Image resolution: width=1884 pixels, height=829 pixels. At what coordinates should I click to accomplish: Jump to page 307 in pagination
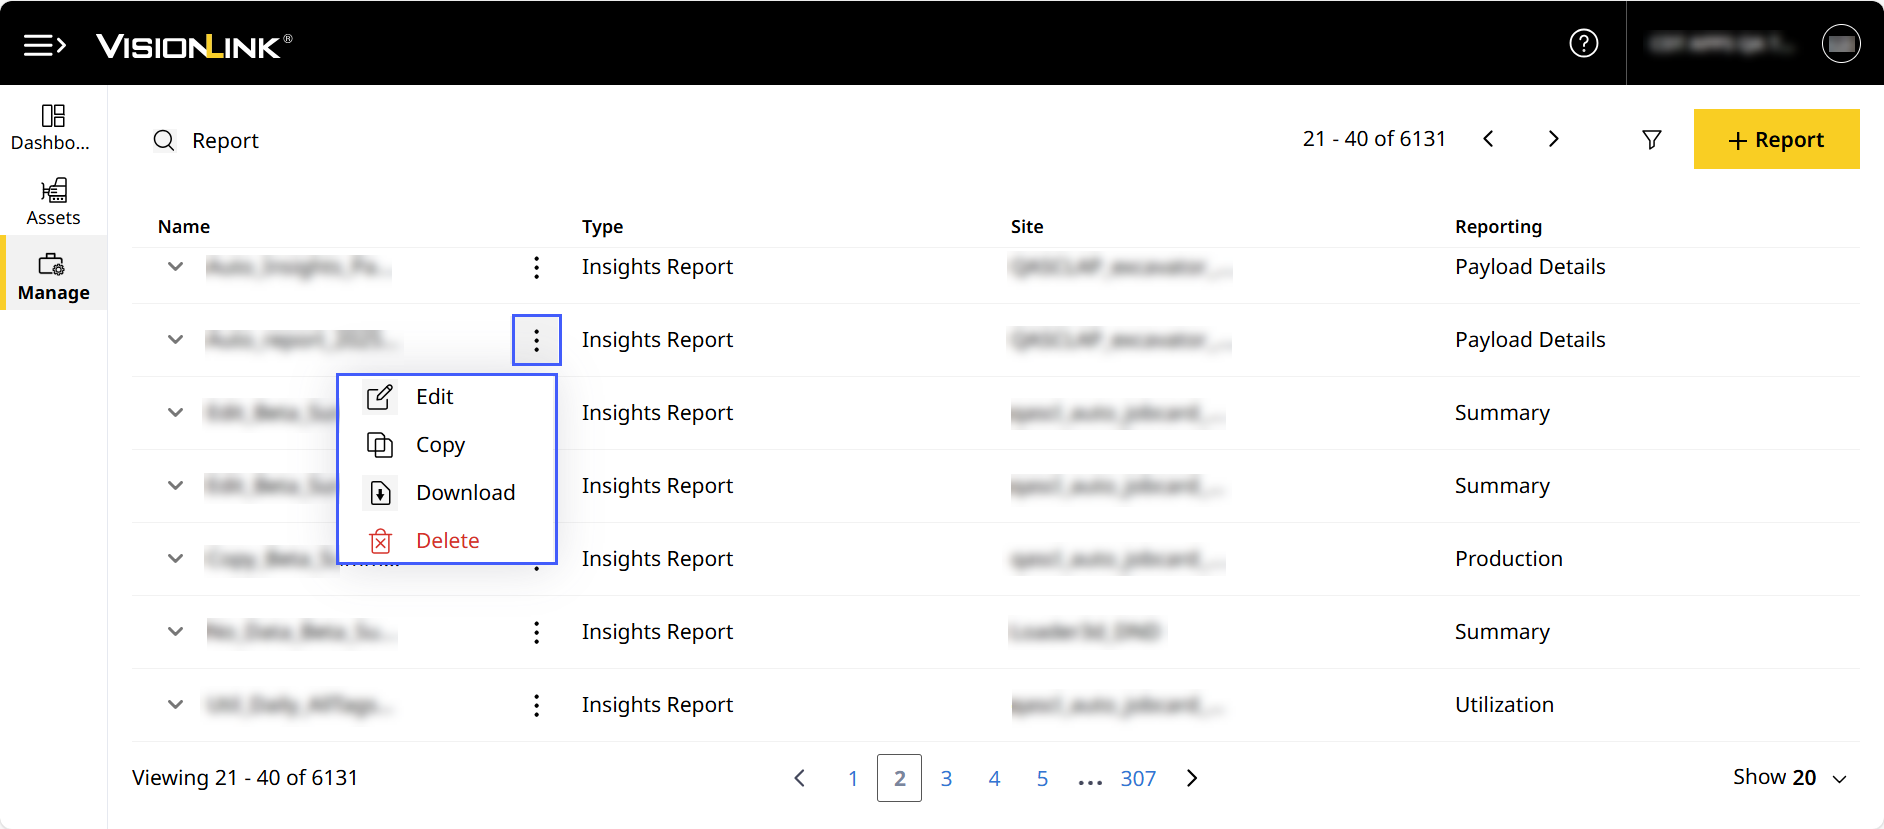[1138, 779]
